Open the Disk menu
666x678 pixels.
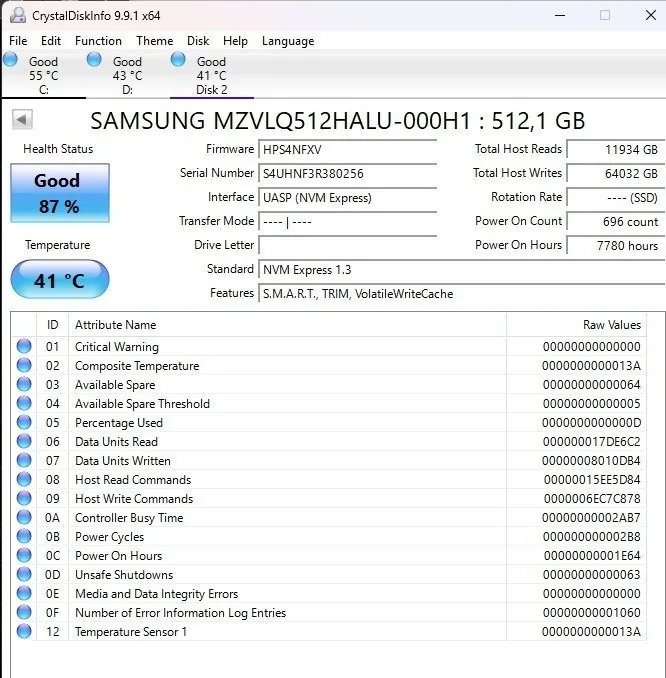point(198,41)
